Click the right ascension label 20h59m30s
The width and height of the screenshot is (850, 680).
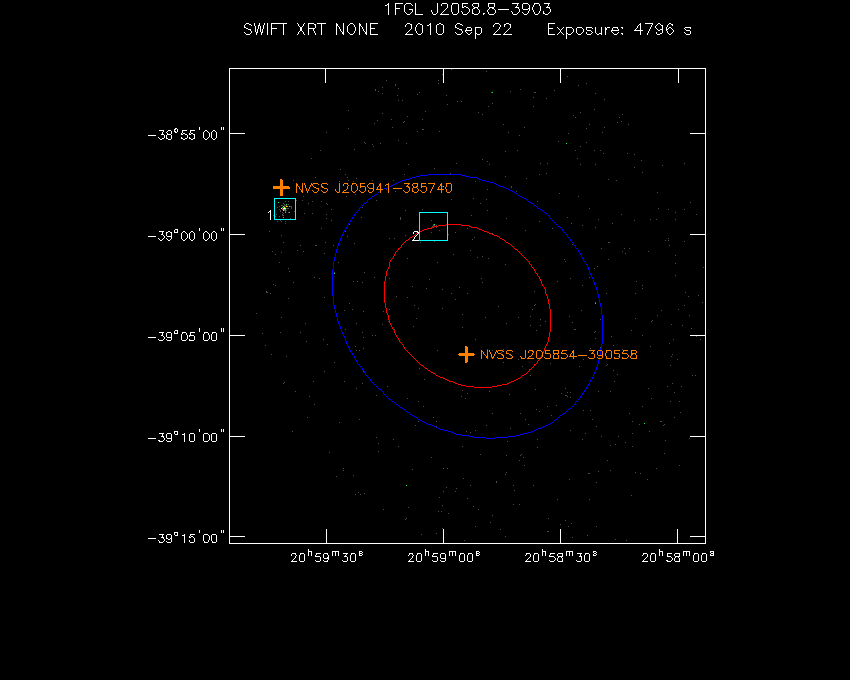pos(327,557)
